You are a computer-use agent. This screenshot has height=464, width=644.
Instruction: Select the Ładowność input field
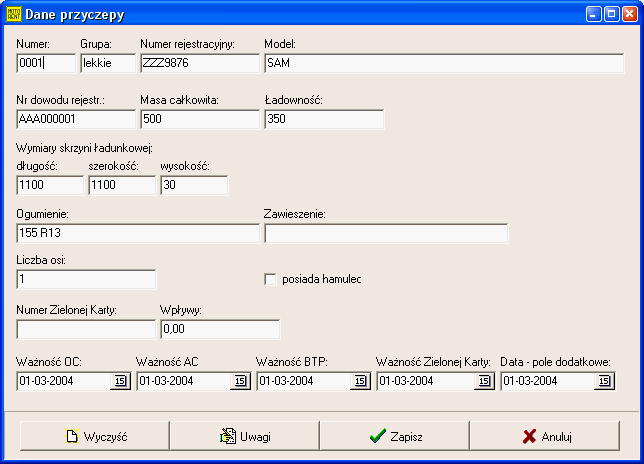[323, 120]
